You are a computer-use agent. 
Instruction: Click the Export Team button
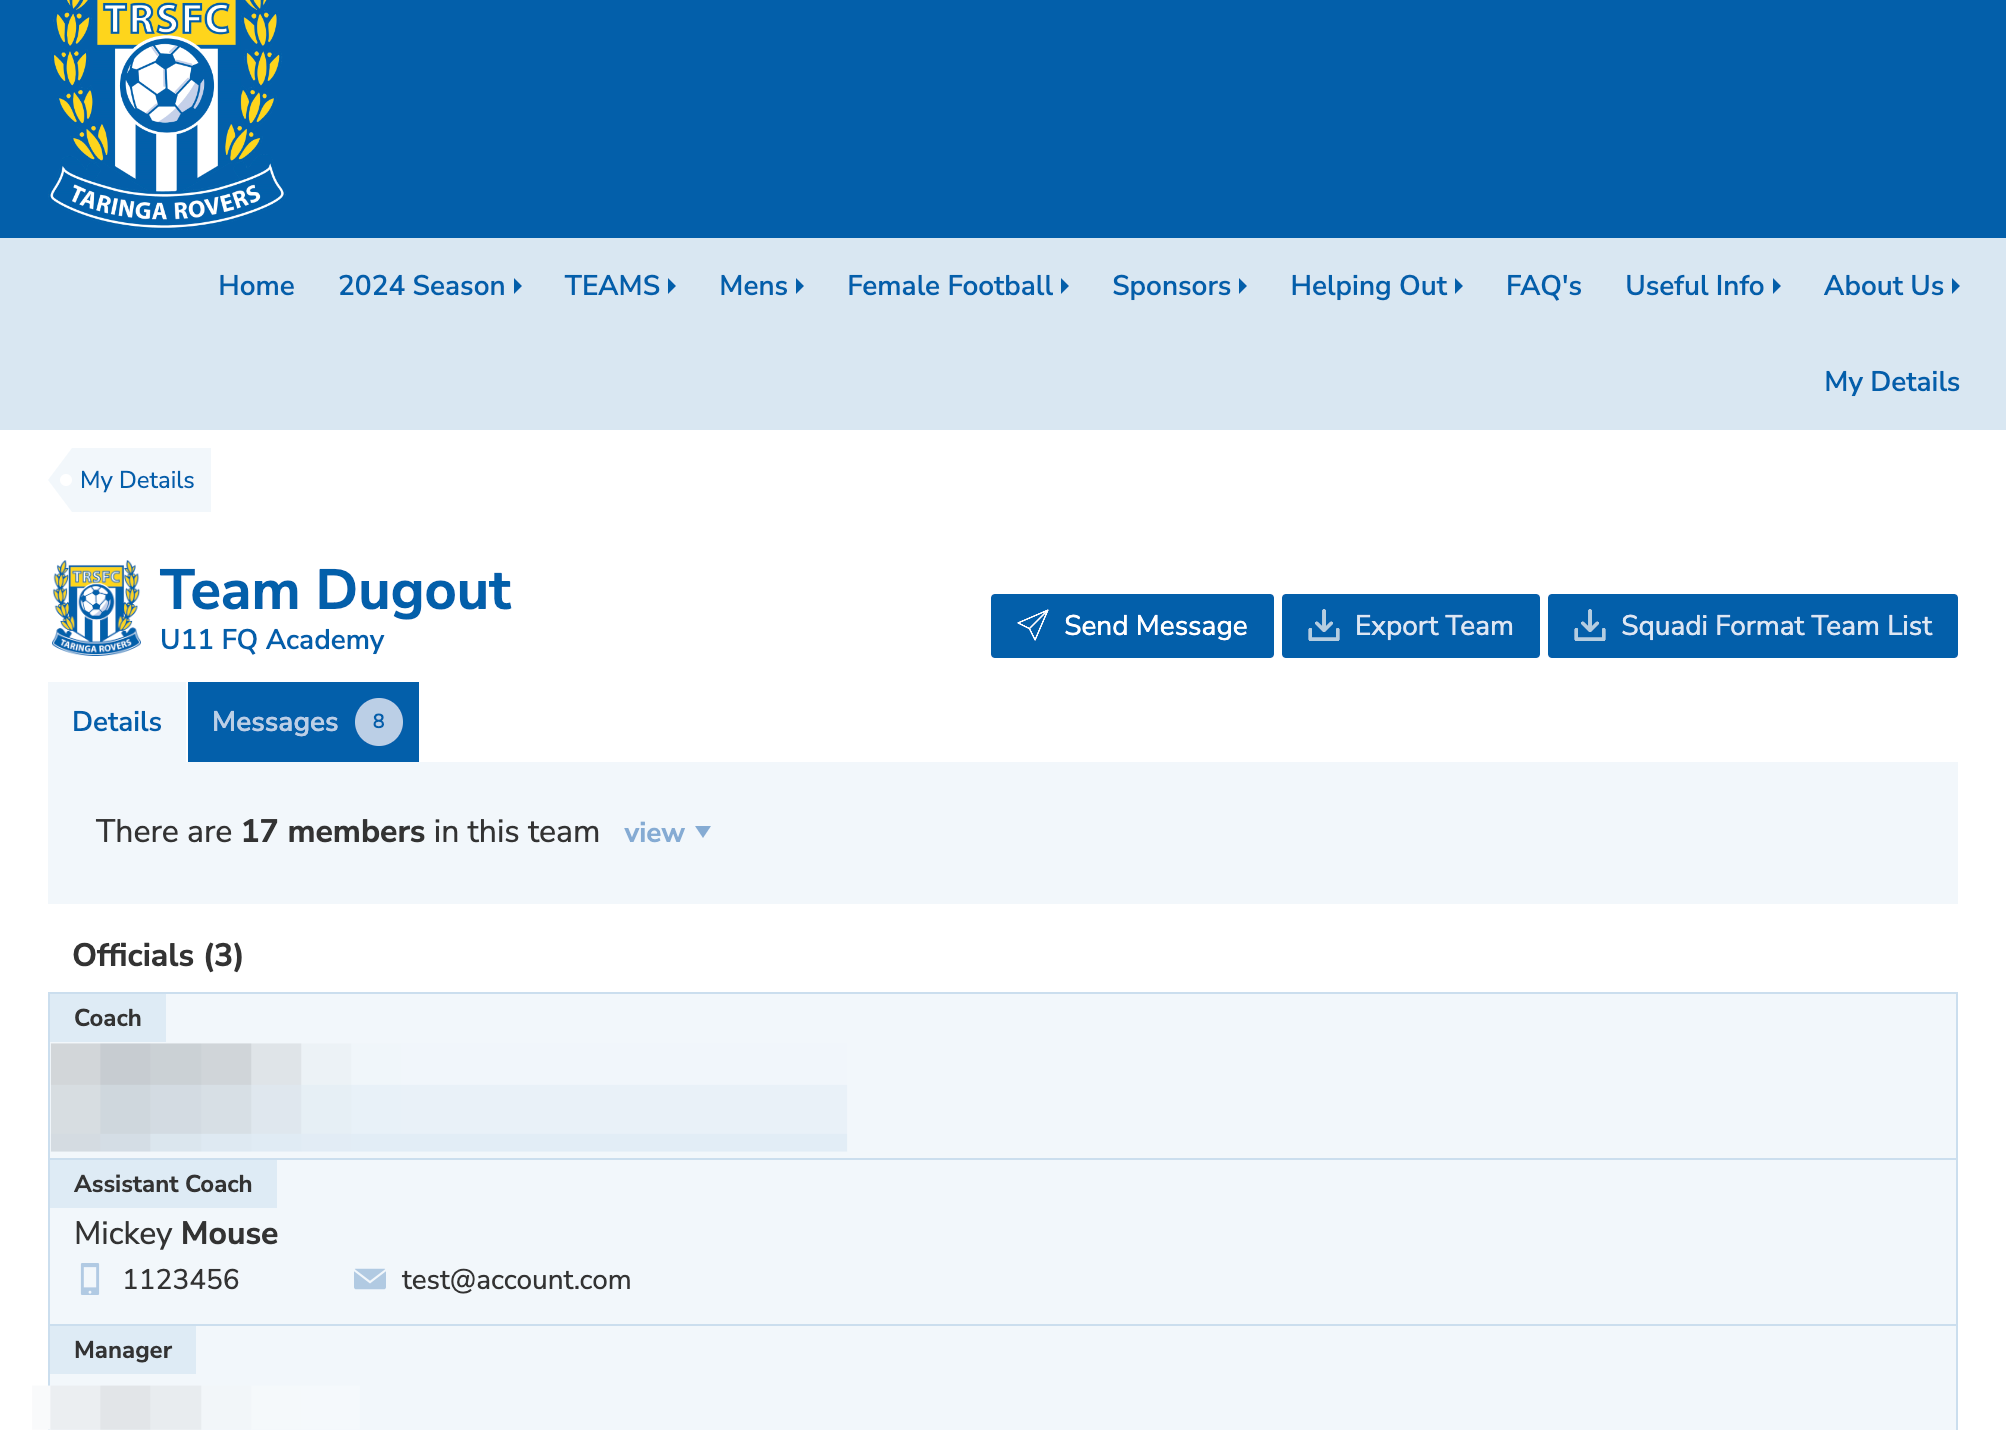[1411, 626]
